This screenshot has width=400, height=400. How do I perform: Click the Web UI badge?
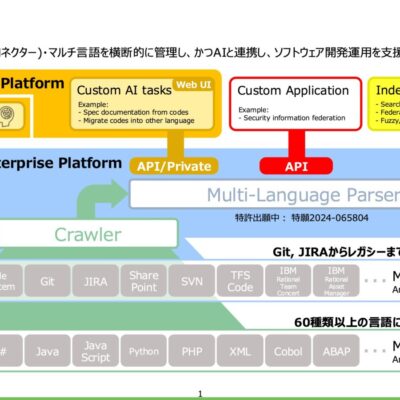[x=193, y=85]
